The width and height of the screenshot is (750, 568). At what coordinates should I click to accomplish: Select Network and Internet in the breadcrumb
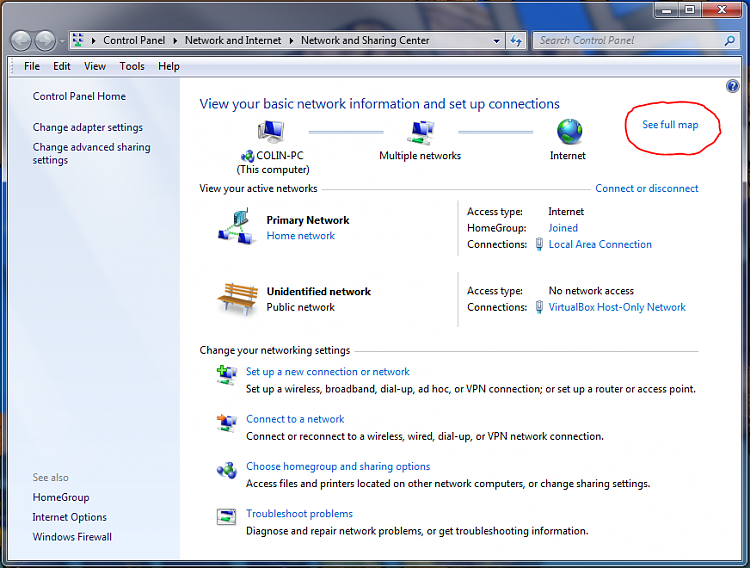point(233,40)
